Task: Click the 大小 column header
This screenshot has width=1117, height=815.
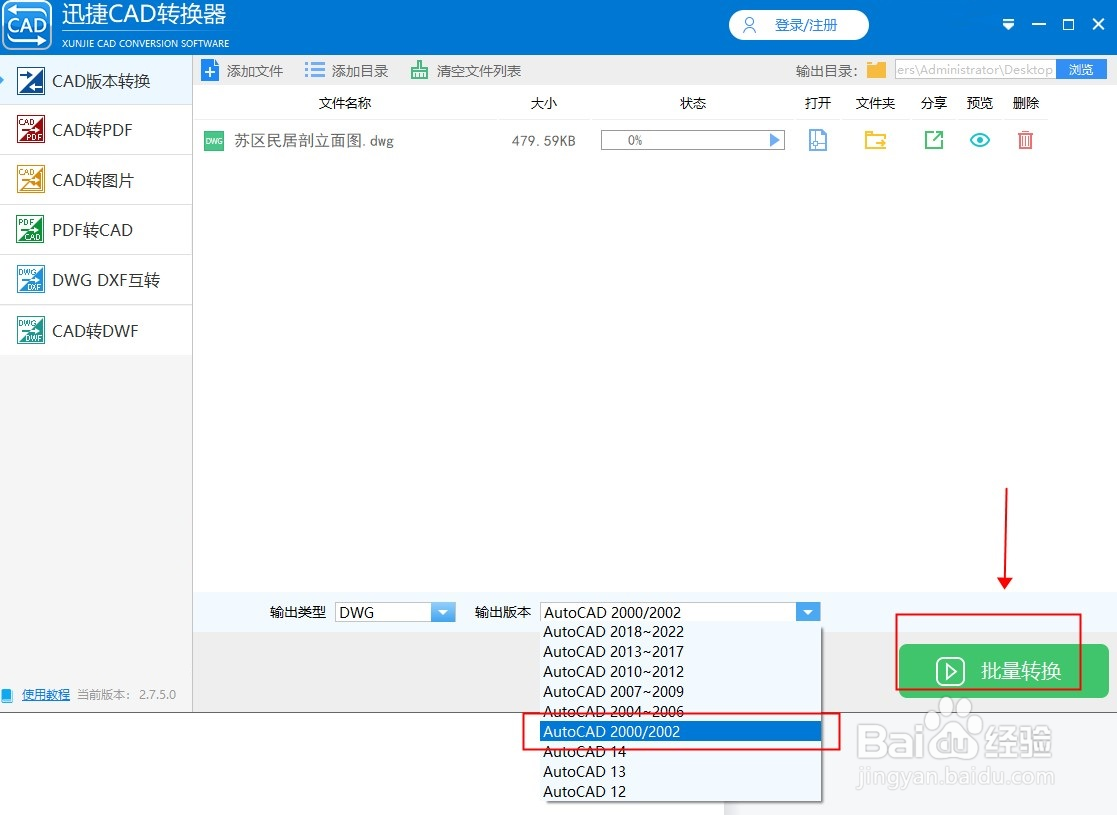Action: click(544, 103)
